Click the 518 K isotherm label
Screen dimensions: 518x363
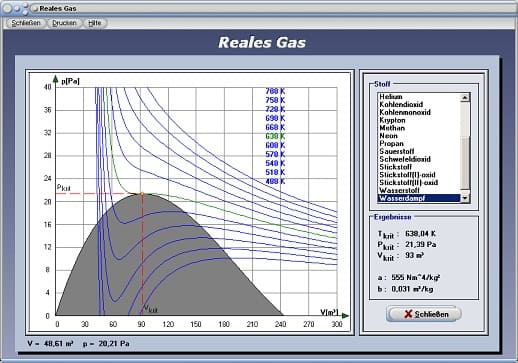(275, 172)
